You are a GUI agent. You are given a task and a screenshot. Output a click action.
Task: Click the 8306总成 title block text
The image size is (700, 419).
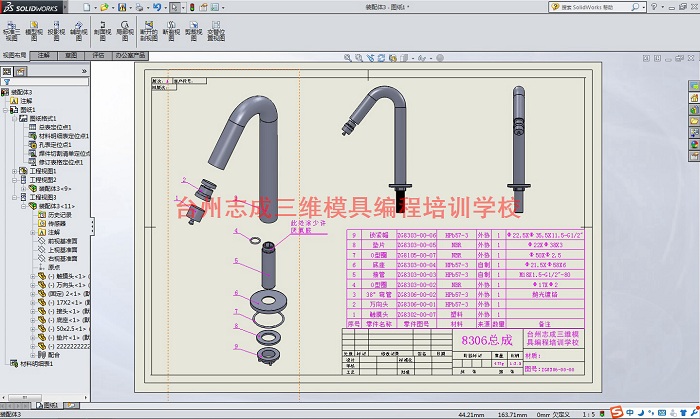[487, 340]
